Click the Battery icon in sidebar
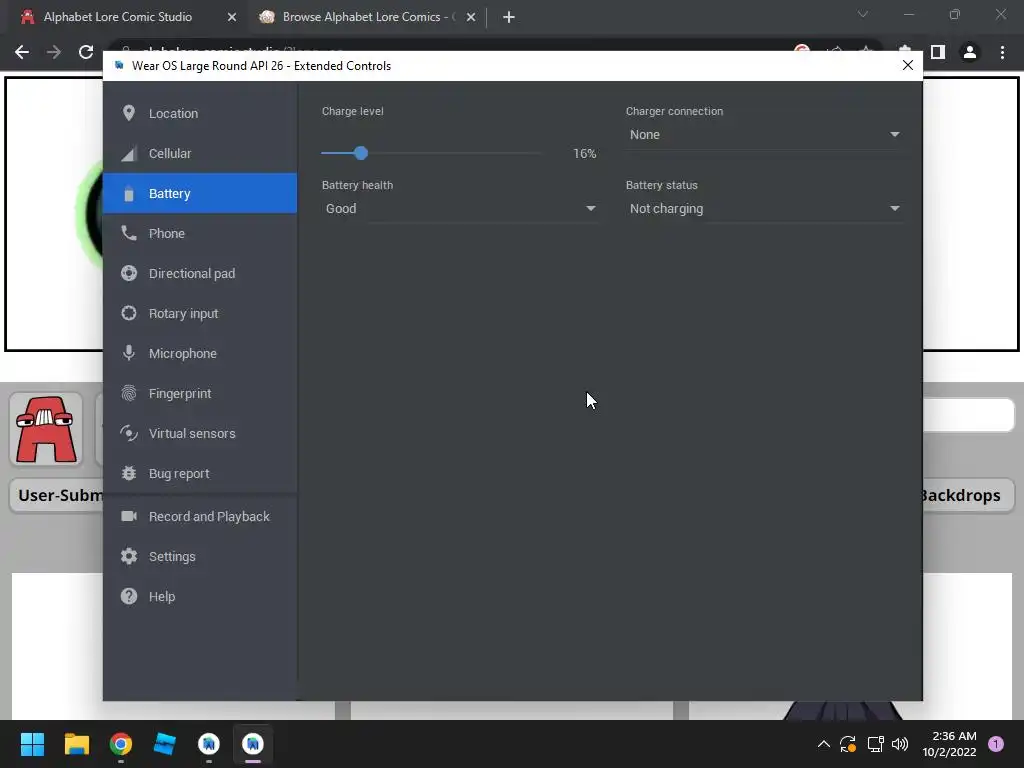 coord(129,193)
